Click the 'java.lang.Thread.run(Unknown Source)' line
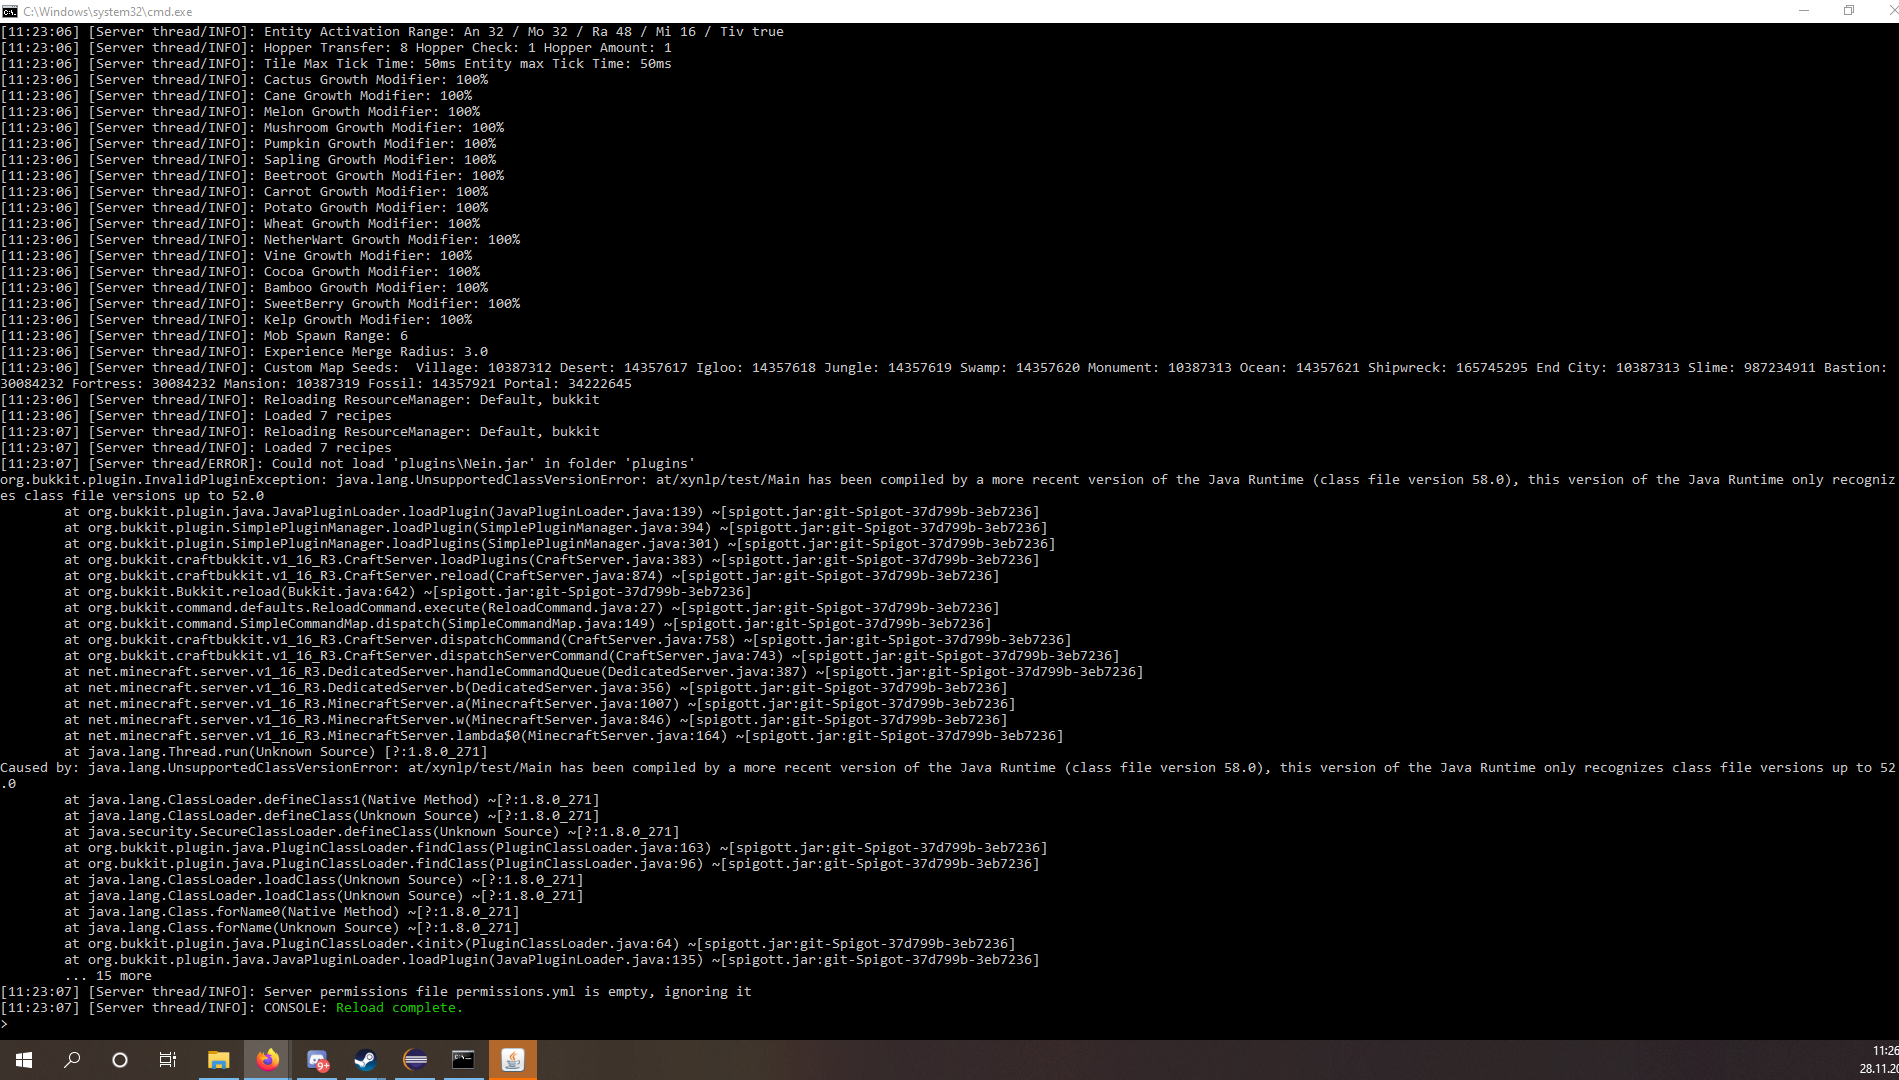 click(x=276, y=752)
